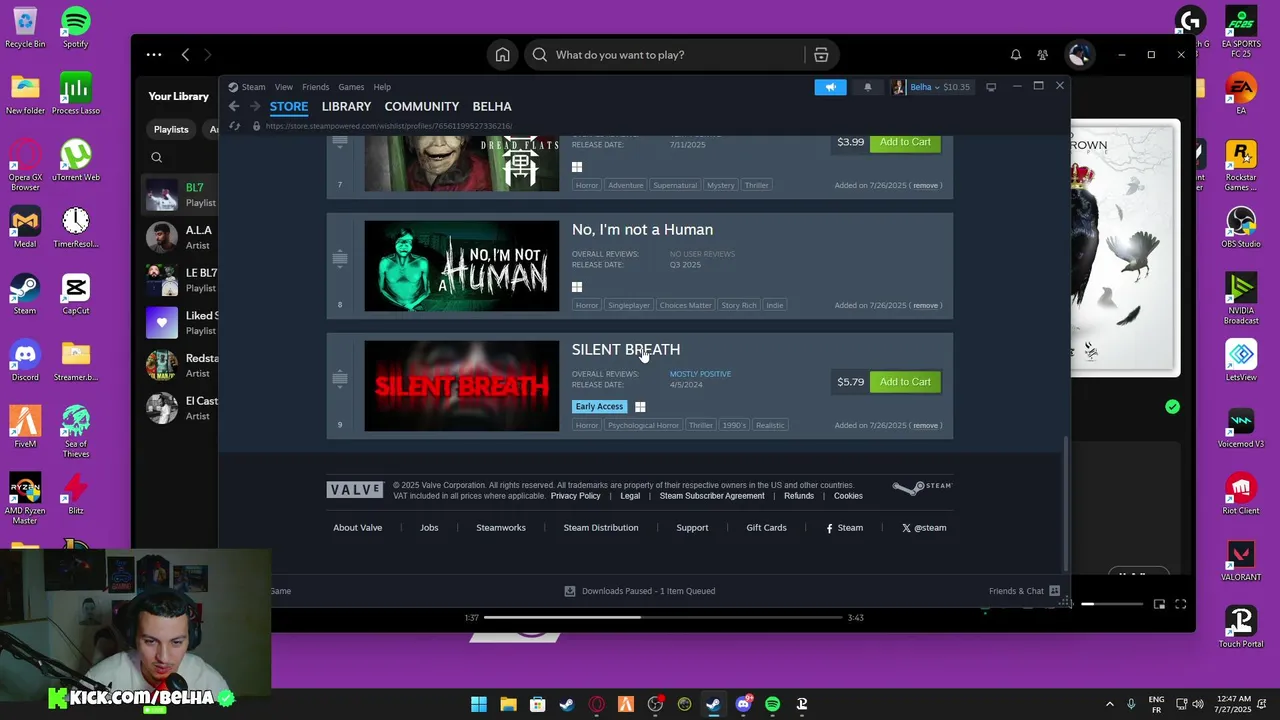Open the SILENT BREATH capsule image
Viewport: 1280px width, 720px height.
pyautogui.click(x=462, y=386)
